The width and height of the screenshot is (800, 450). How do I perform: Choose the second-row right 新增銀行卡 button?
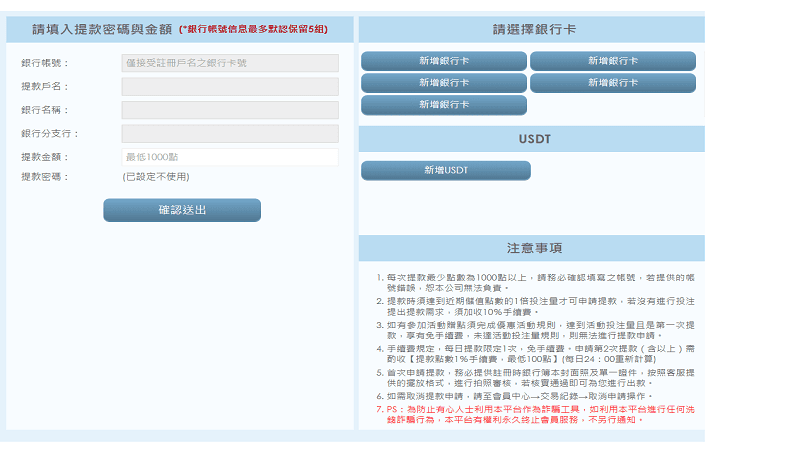612,83
